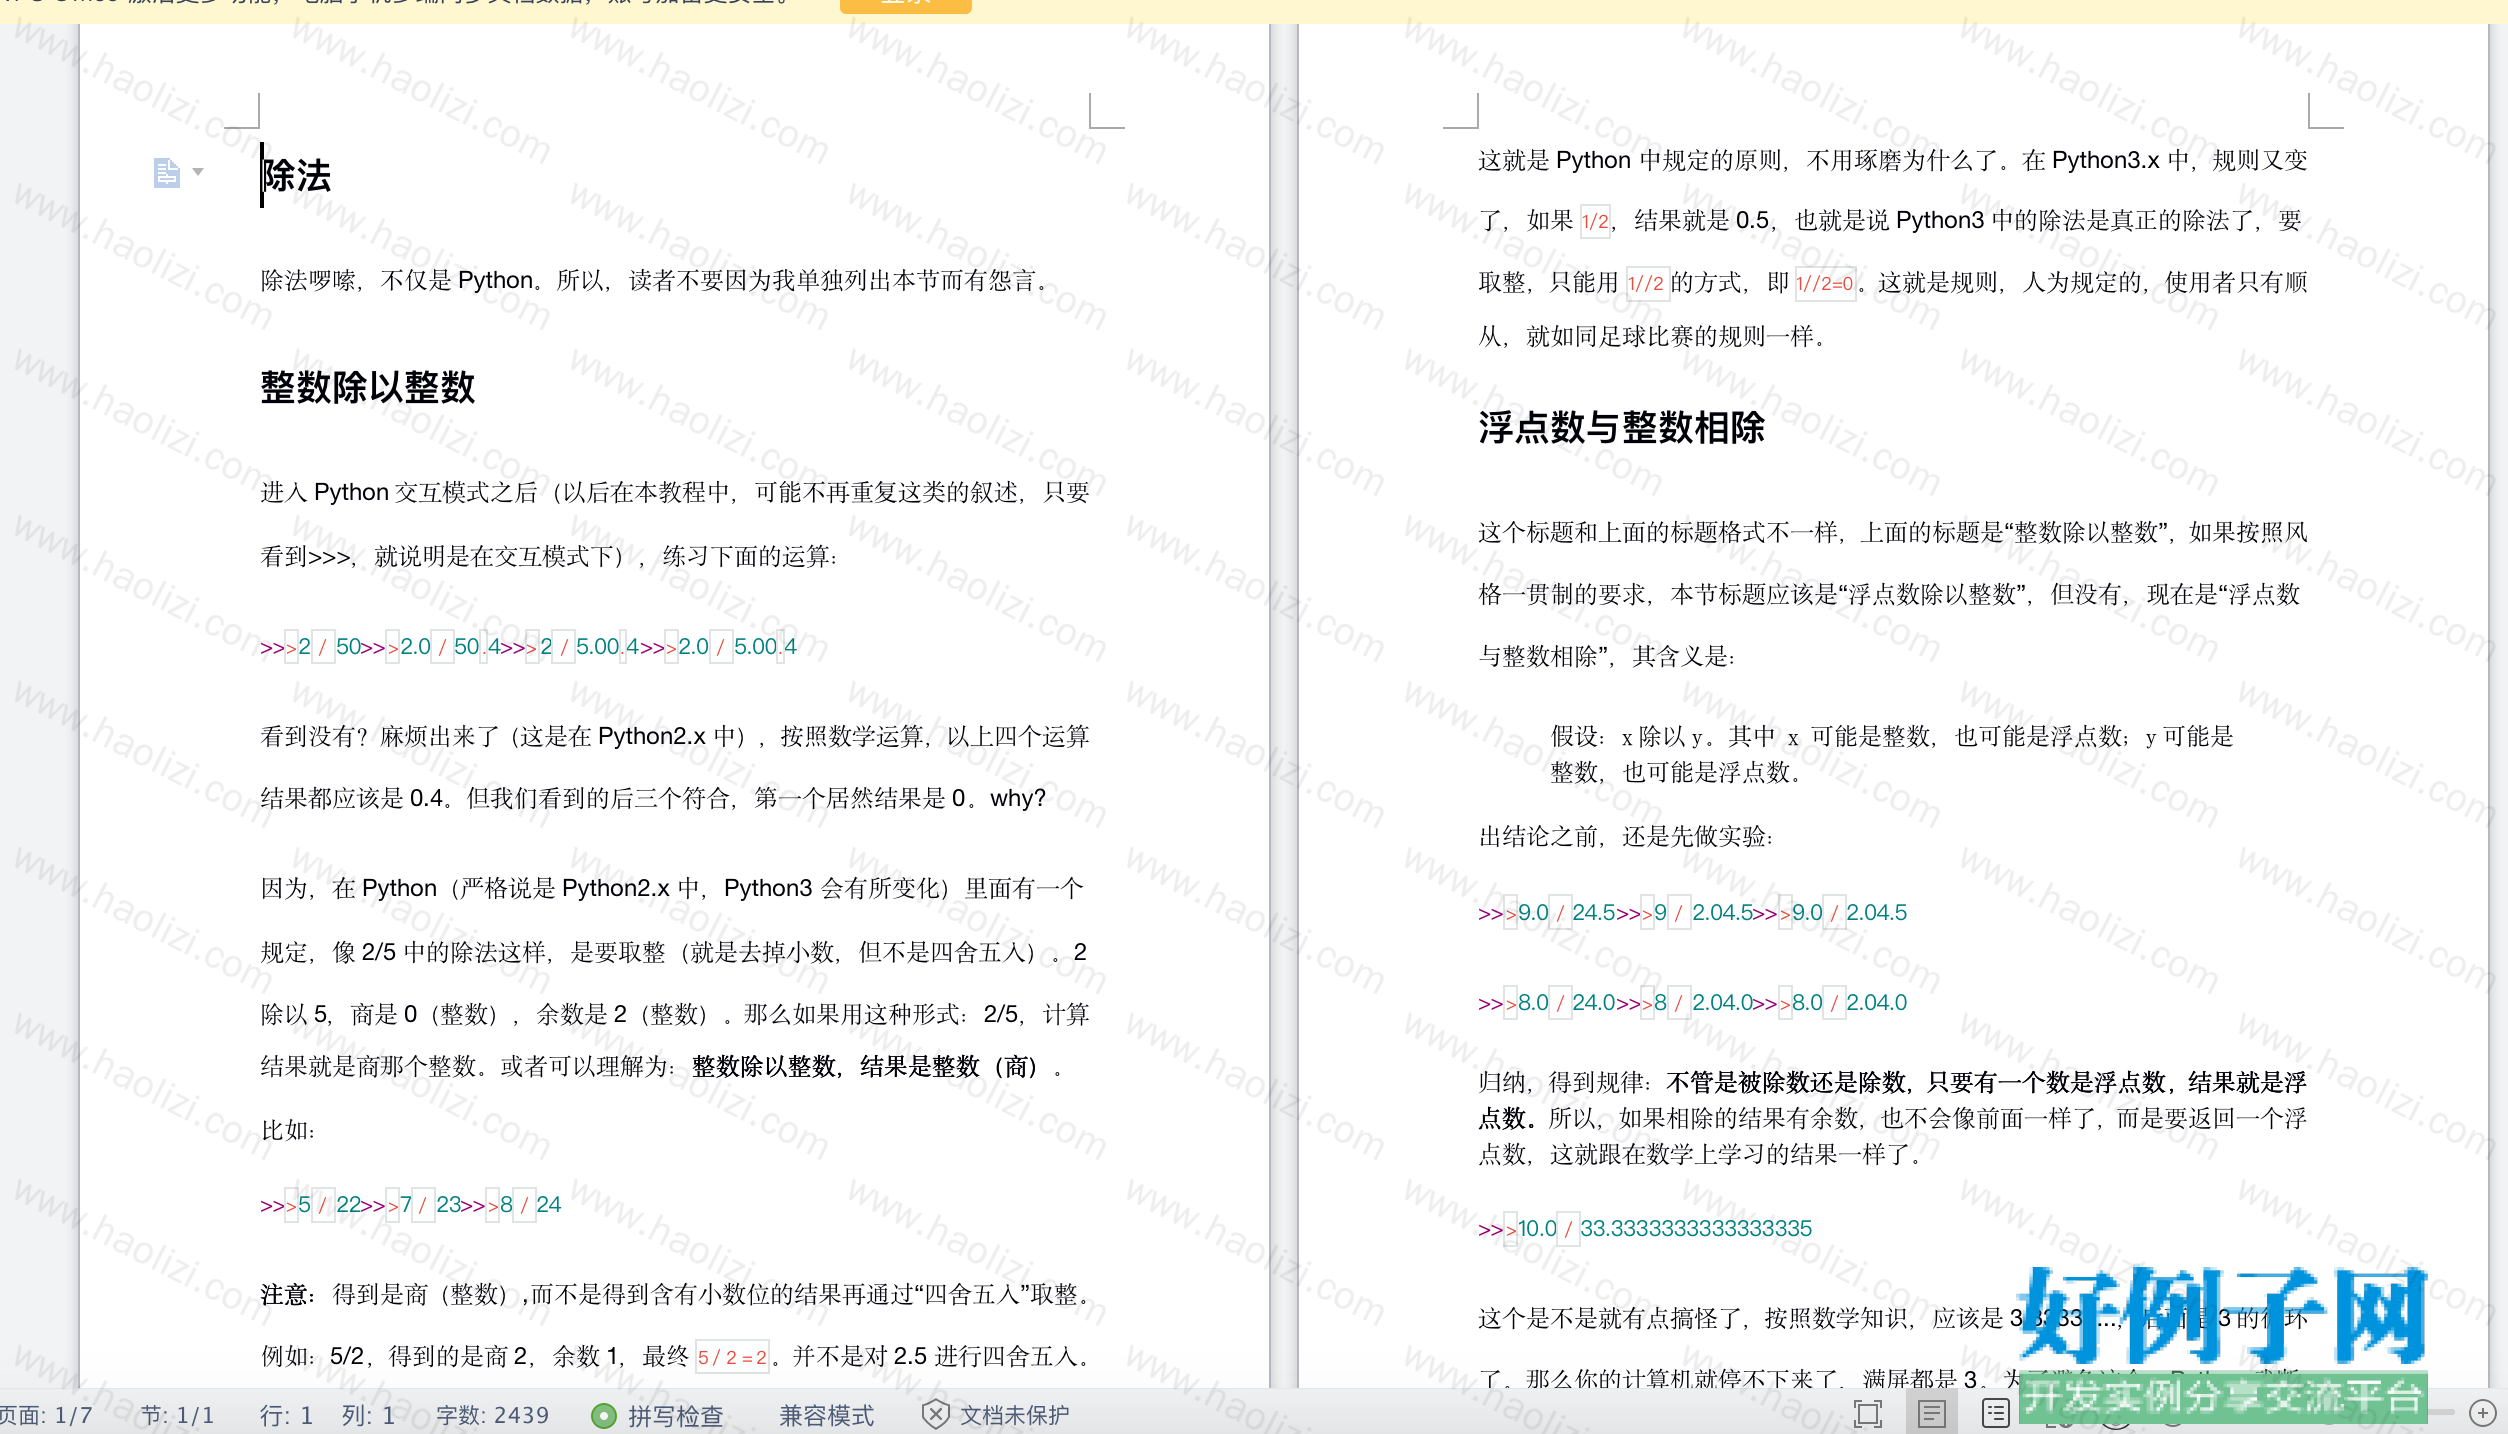Click the inline code 5 / 2 = 2

(x=732, y=1357)
